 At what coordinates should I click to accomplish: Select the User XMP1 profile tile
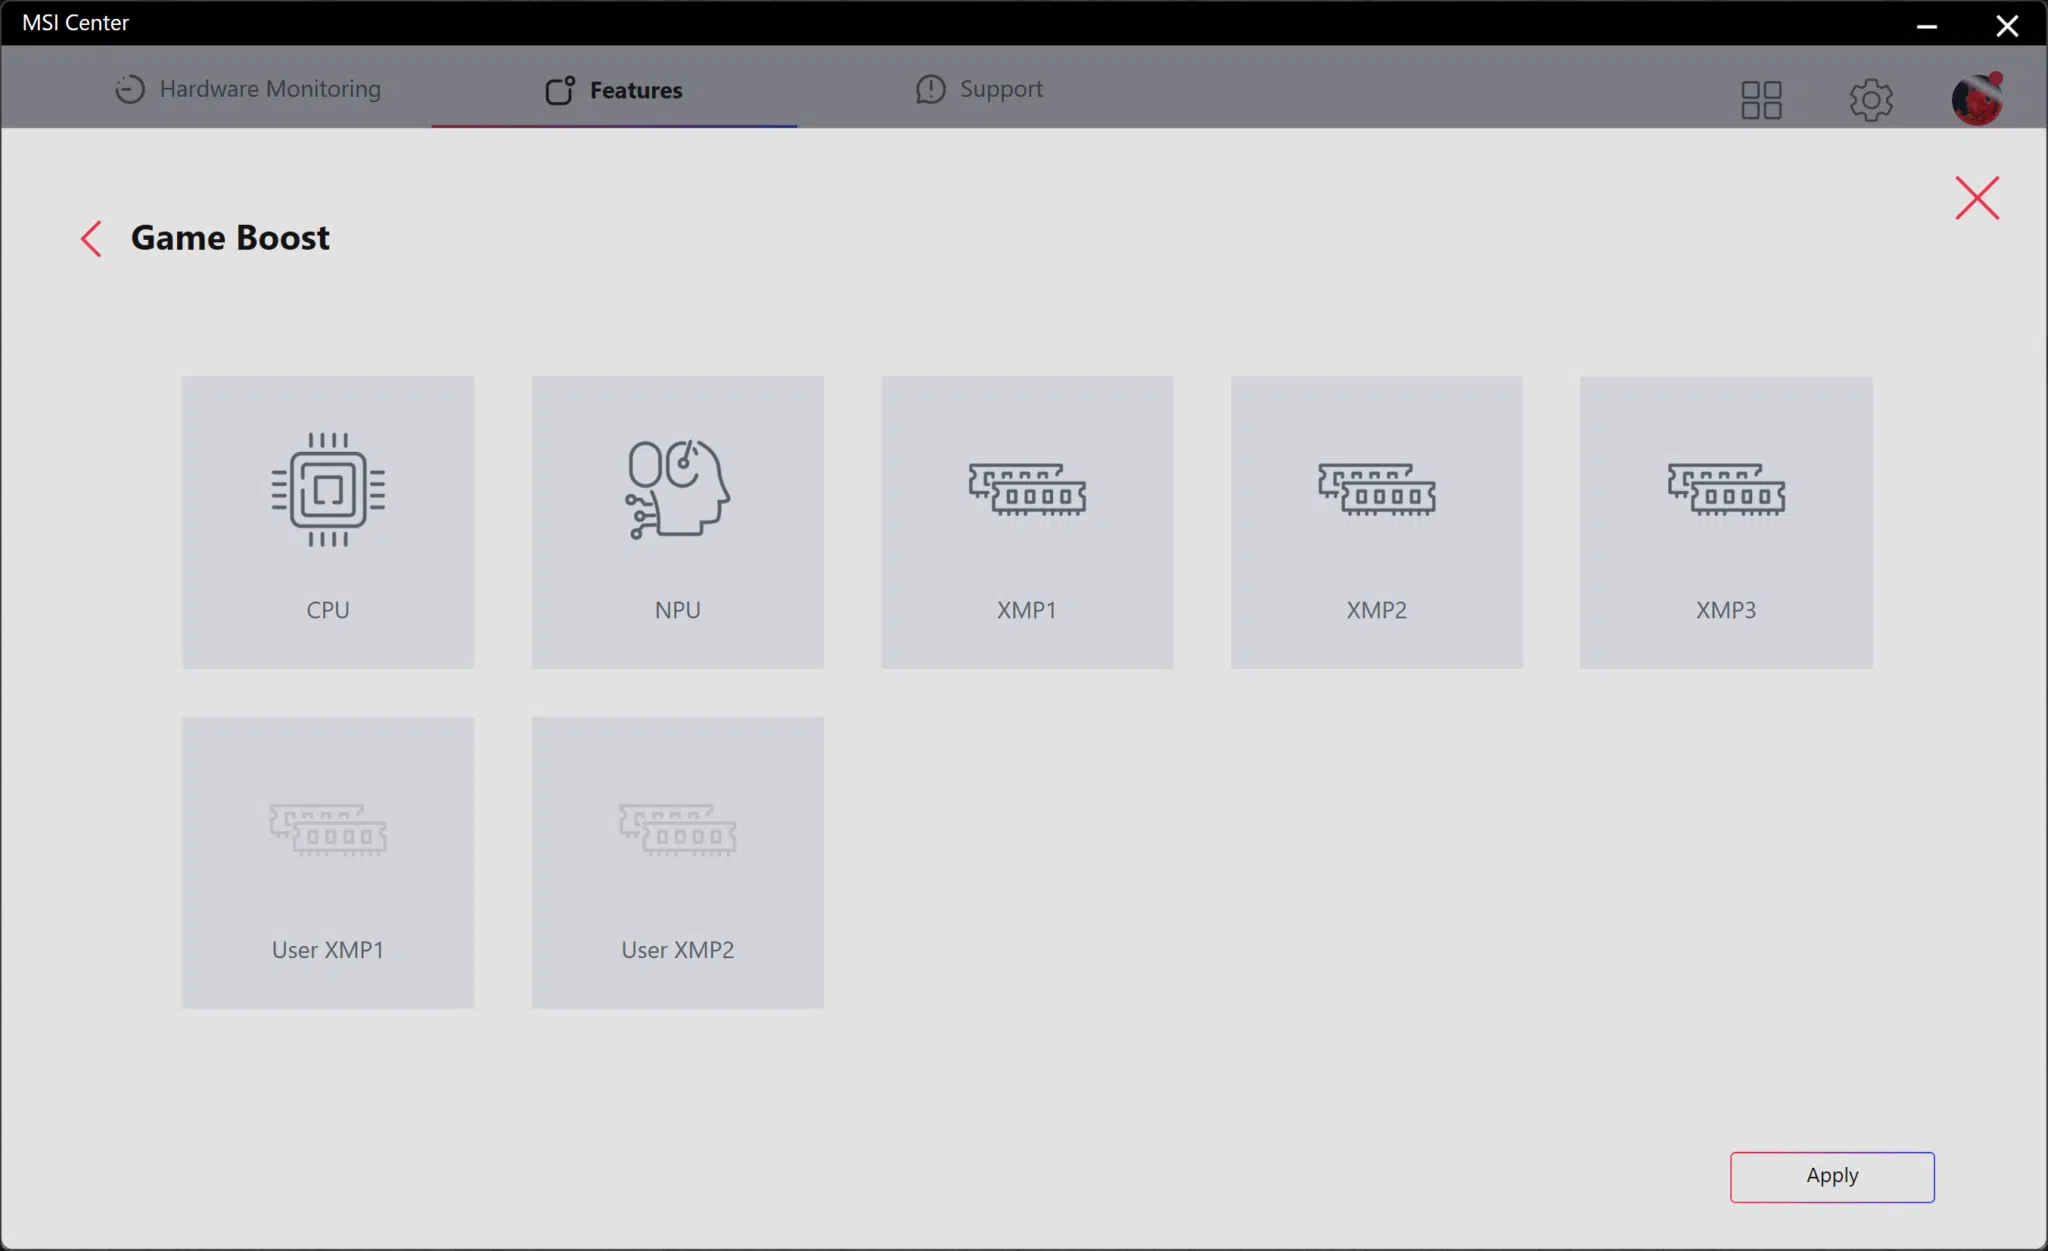328,862
